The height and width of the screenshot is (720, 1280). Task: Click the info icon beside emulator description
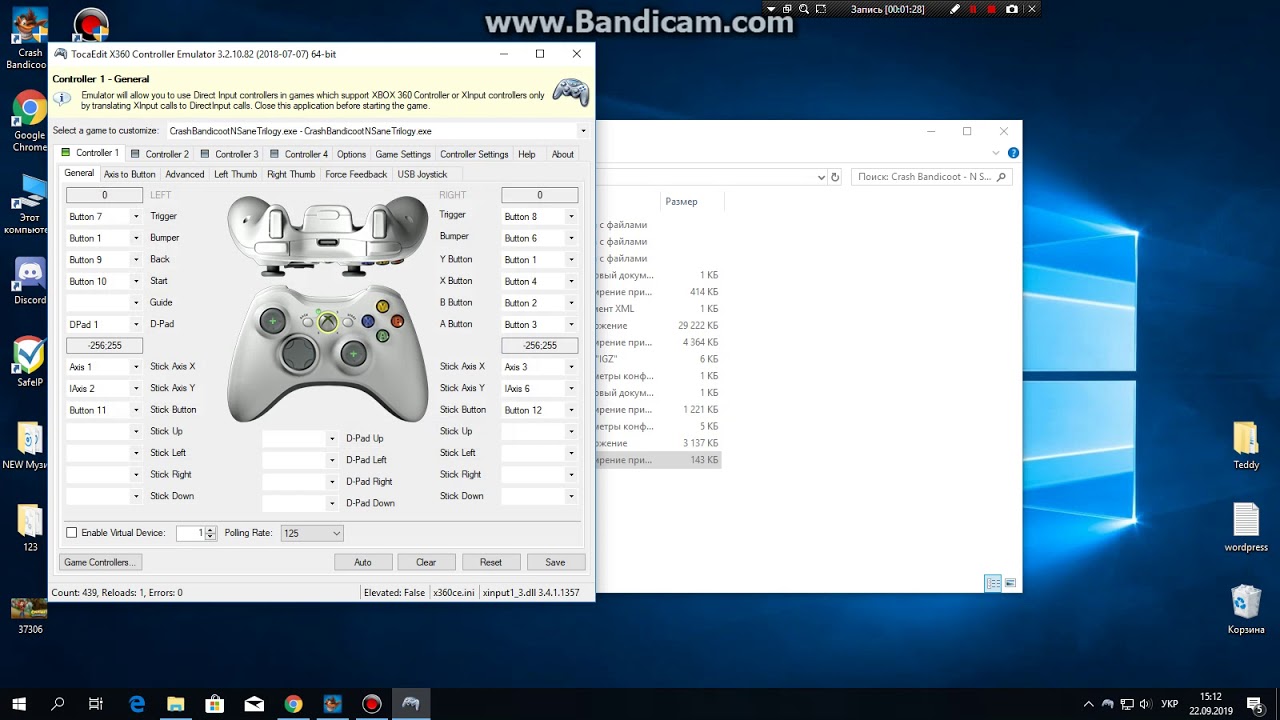[x=62, y=99]
